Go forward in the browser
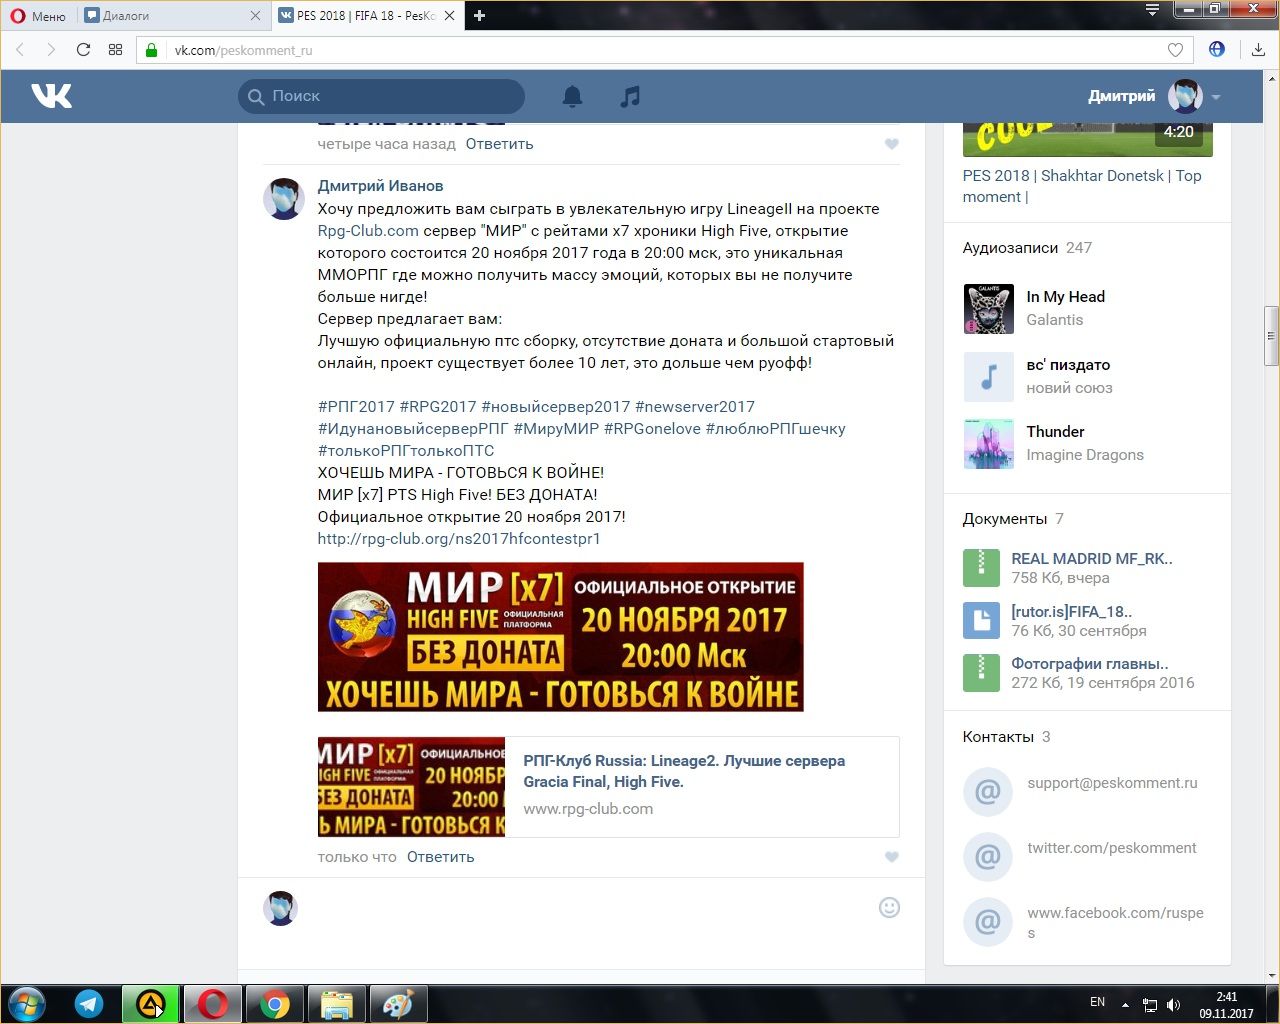The image size is (1280, 1024). [51, 50]
